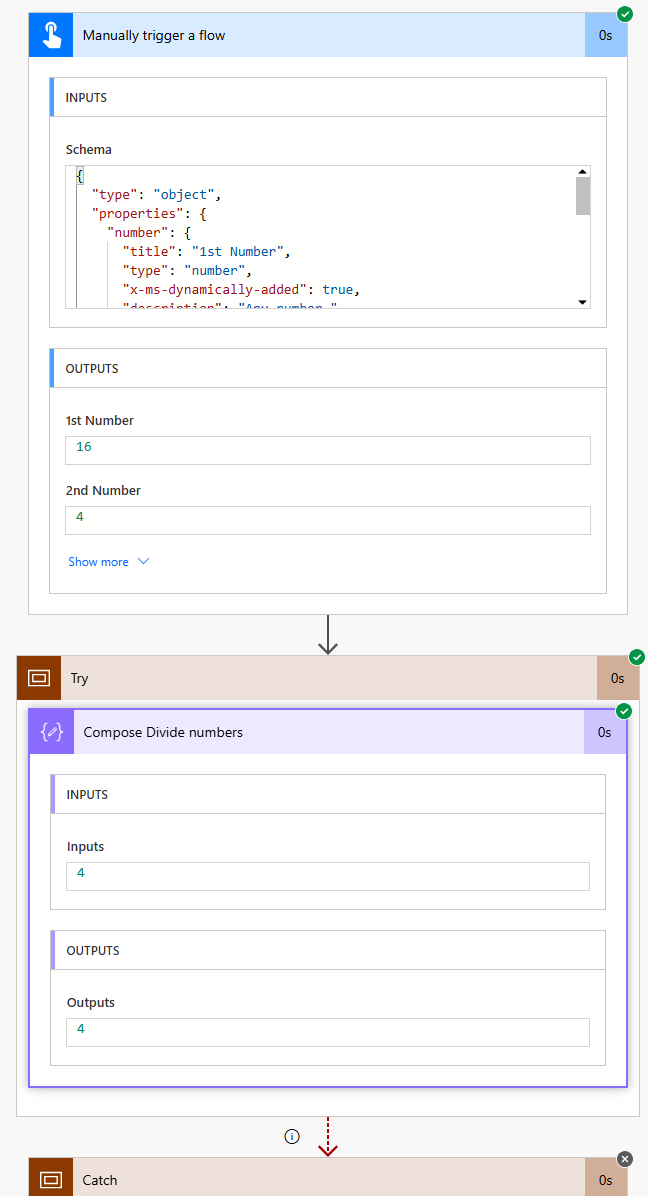Collapse the Compose Divide numbers action
This screenshot has width=648, height=1196.
point(300,732)
